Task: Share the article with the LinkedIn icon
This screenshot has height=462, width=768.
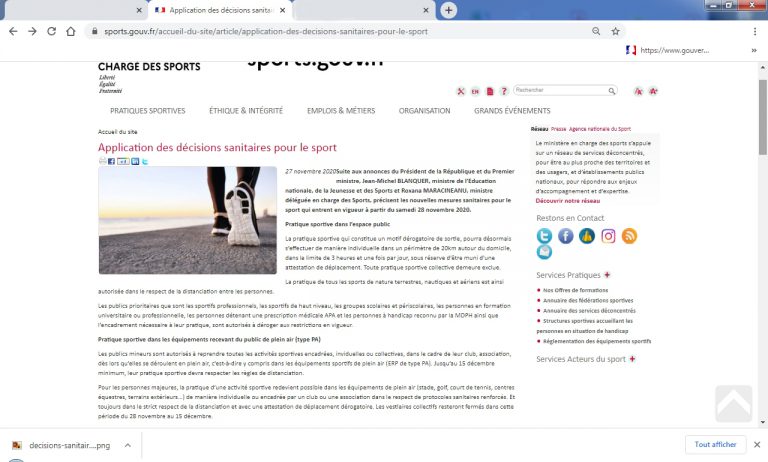Action: [135, 161]
